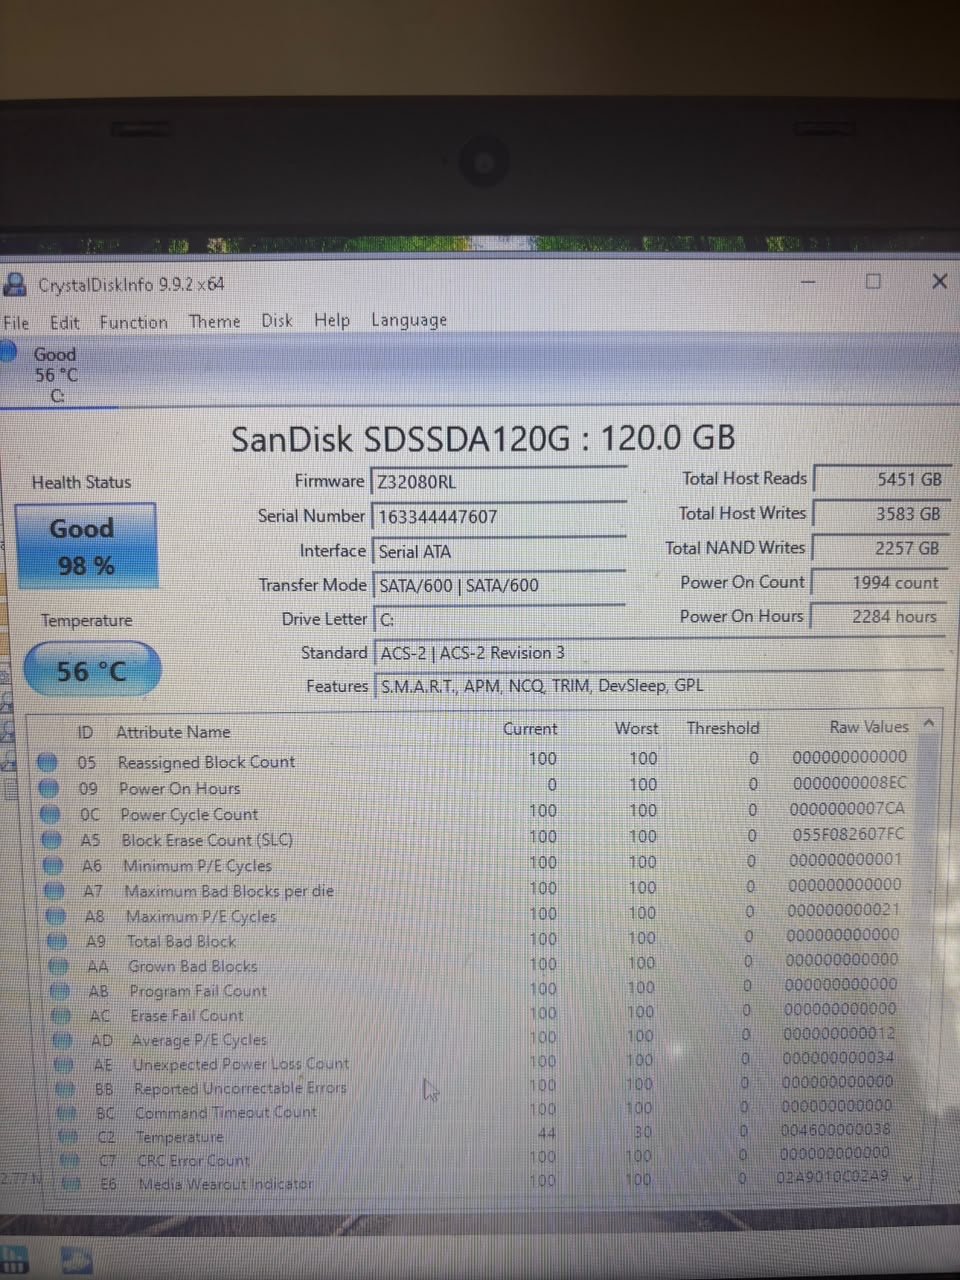Click the Drive Letter field C:
Viewport: 960px width, 1280px height.
point(498,619)
